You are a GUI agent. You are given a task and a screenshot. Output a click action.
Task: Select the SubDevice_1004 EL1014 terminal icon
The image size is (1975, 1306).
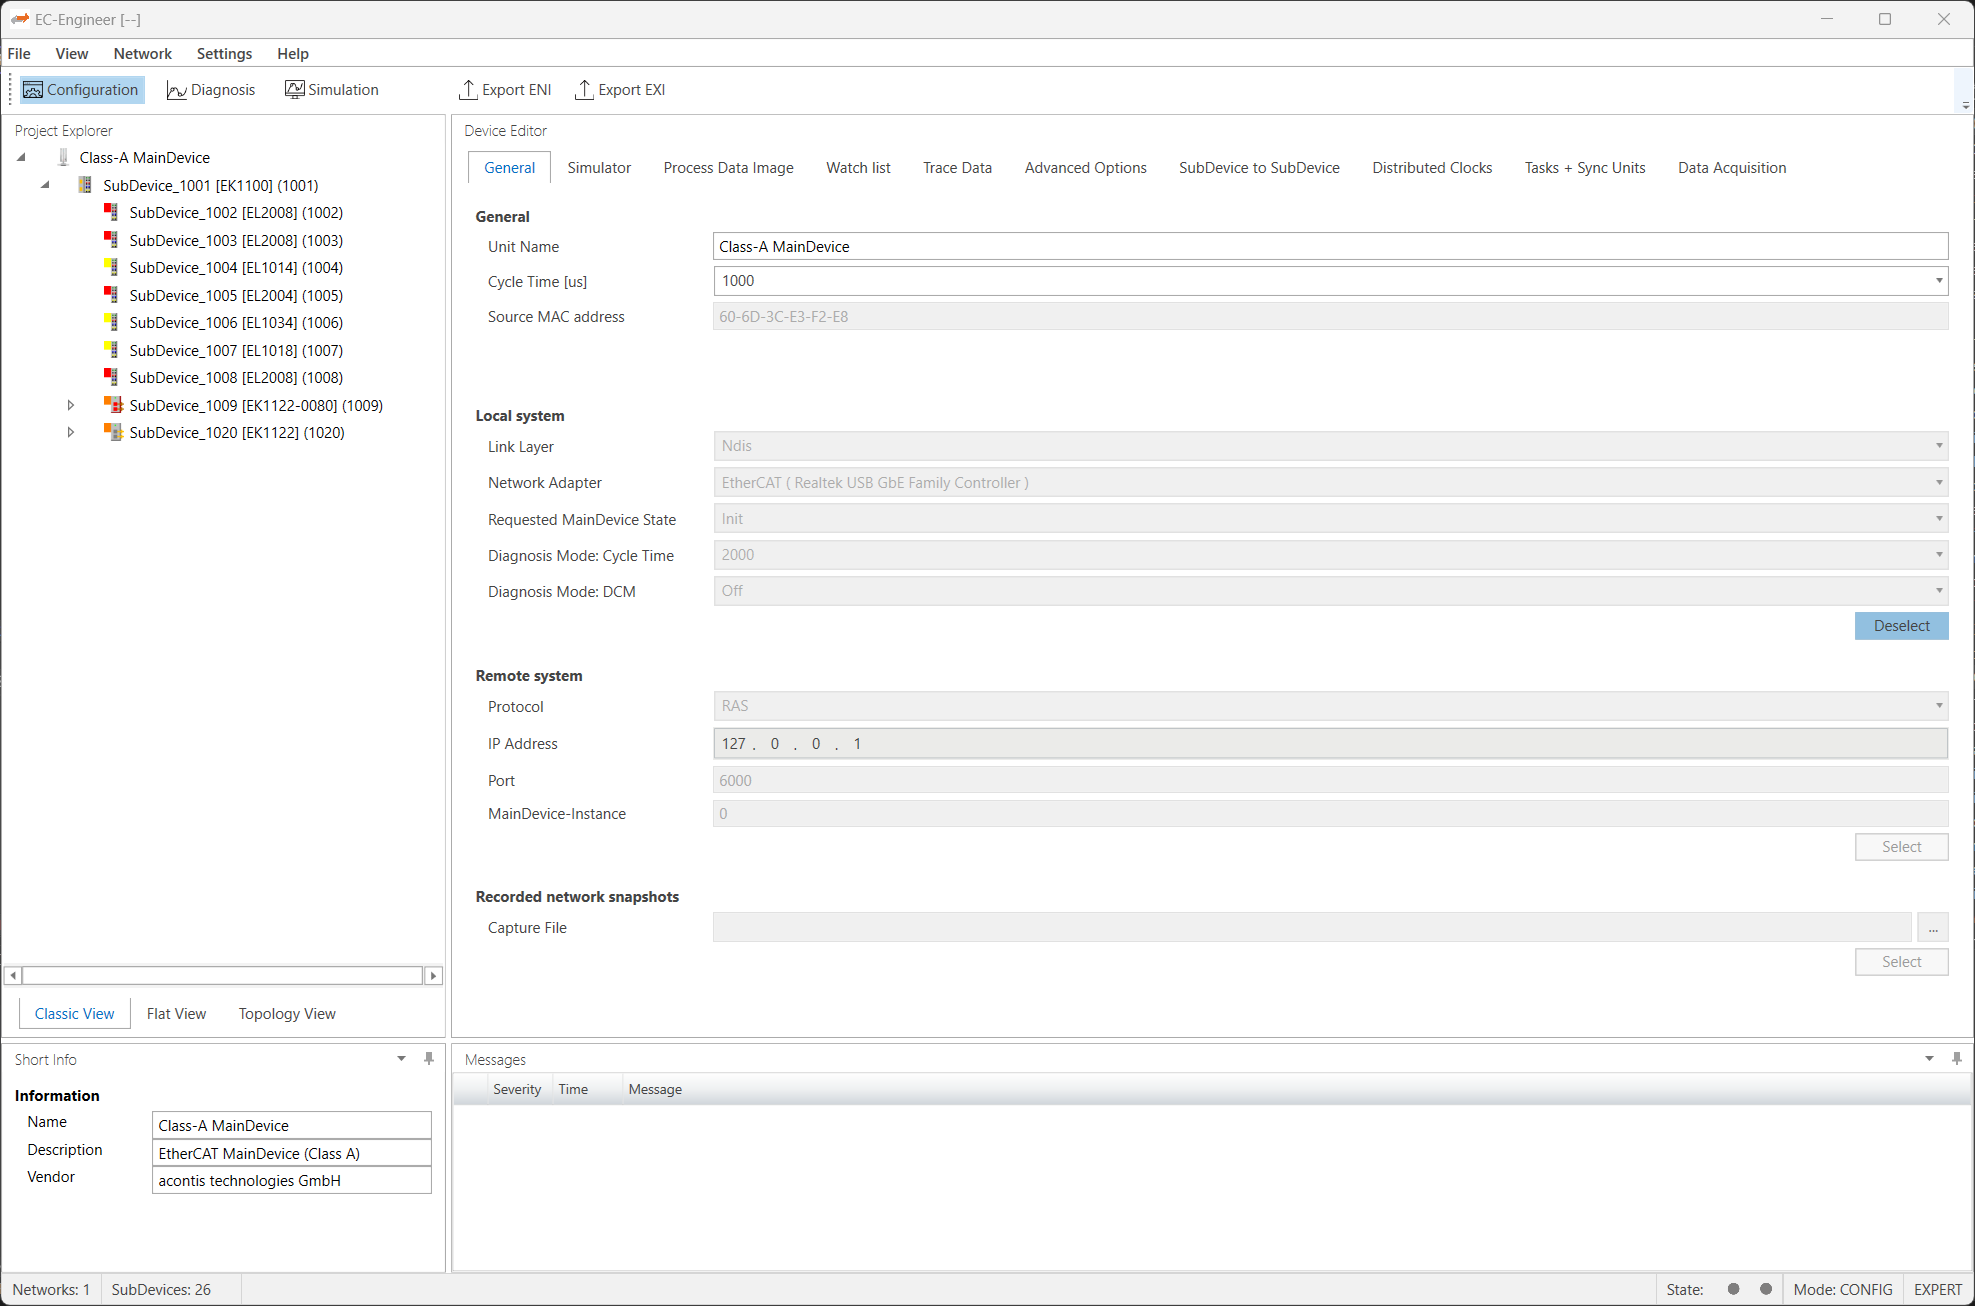112,268
